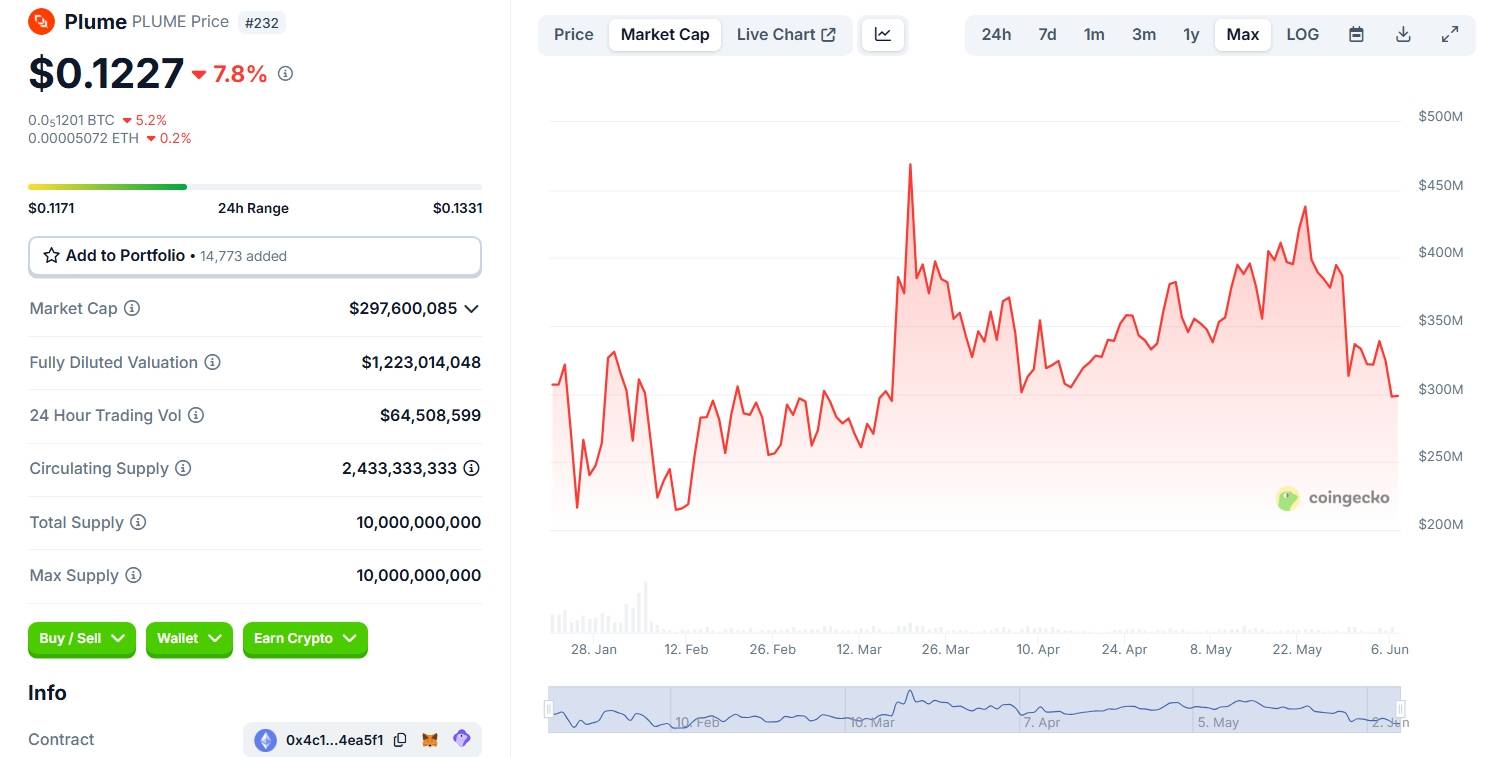Click the $0.1331 range high value
Viewport: 1488px width, 757px height.
tap(457, 208)
